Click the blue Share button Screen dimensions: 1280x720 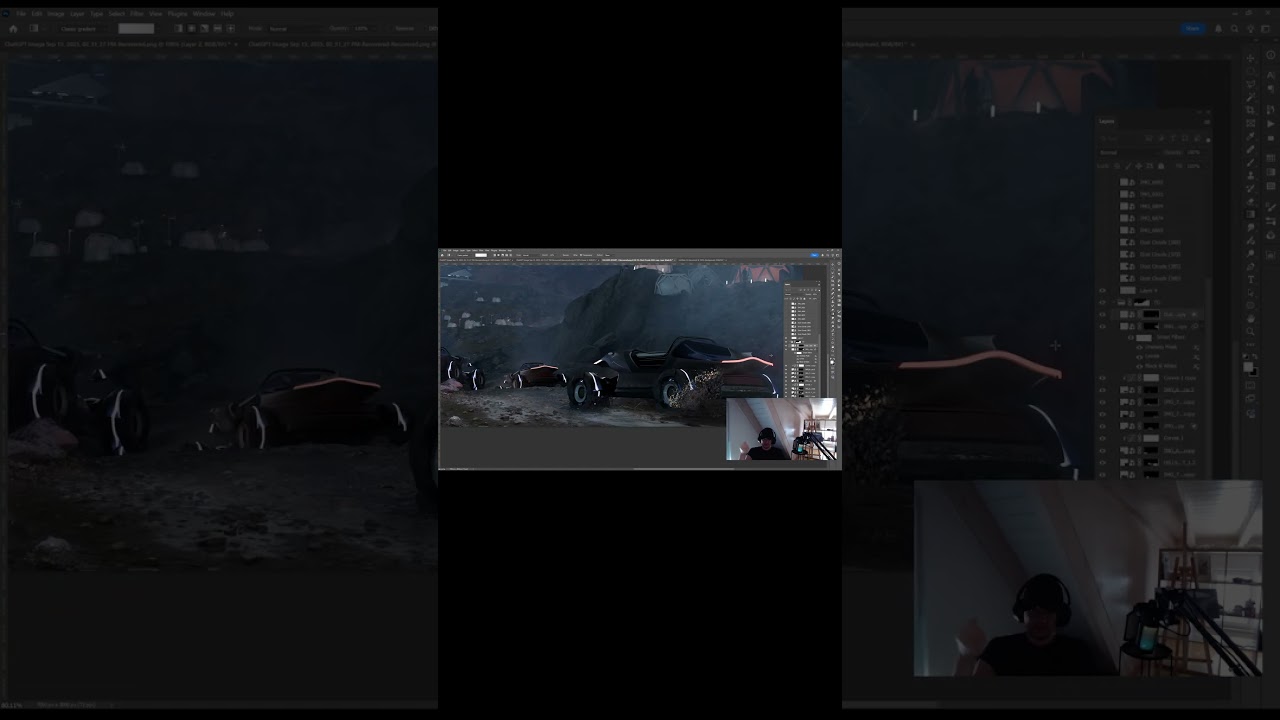[x=1192, y=28]
